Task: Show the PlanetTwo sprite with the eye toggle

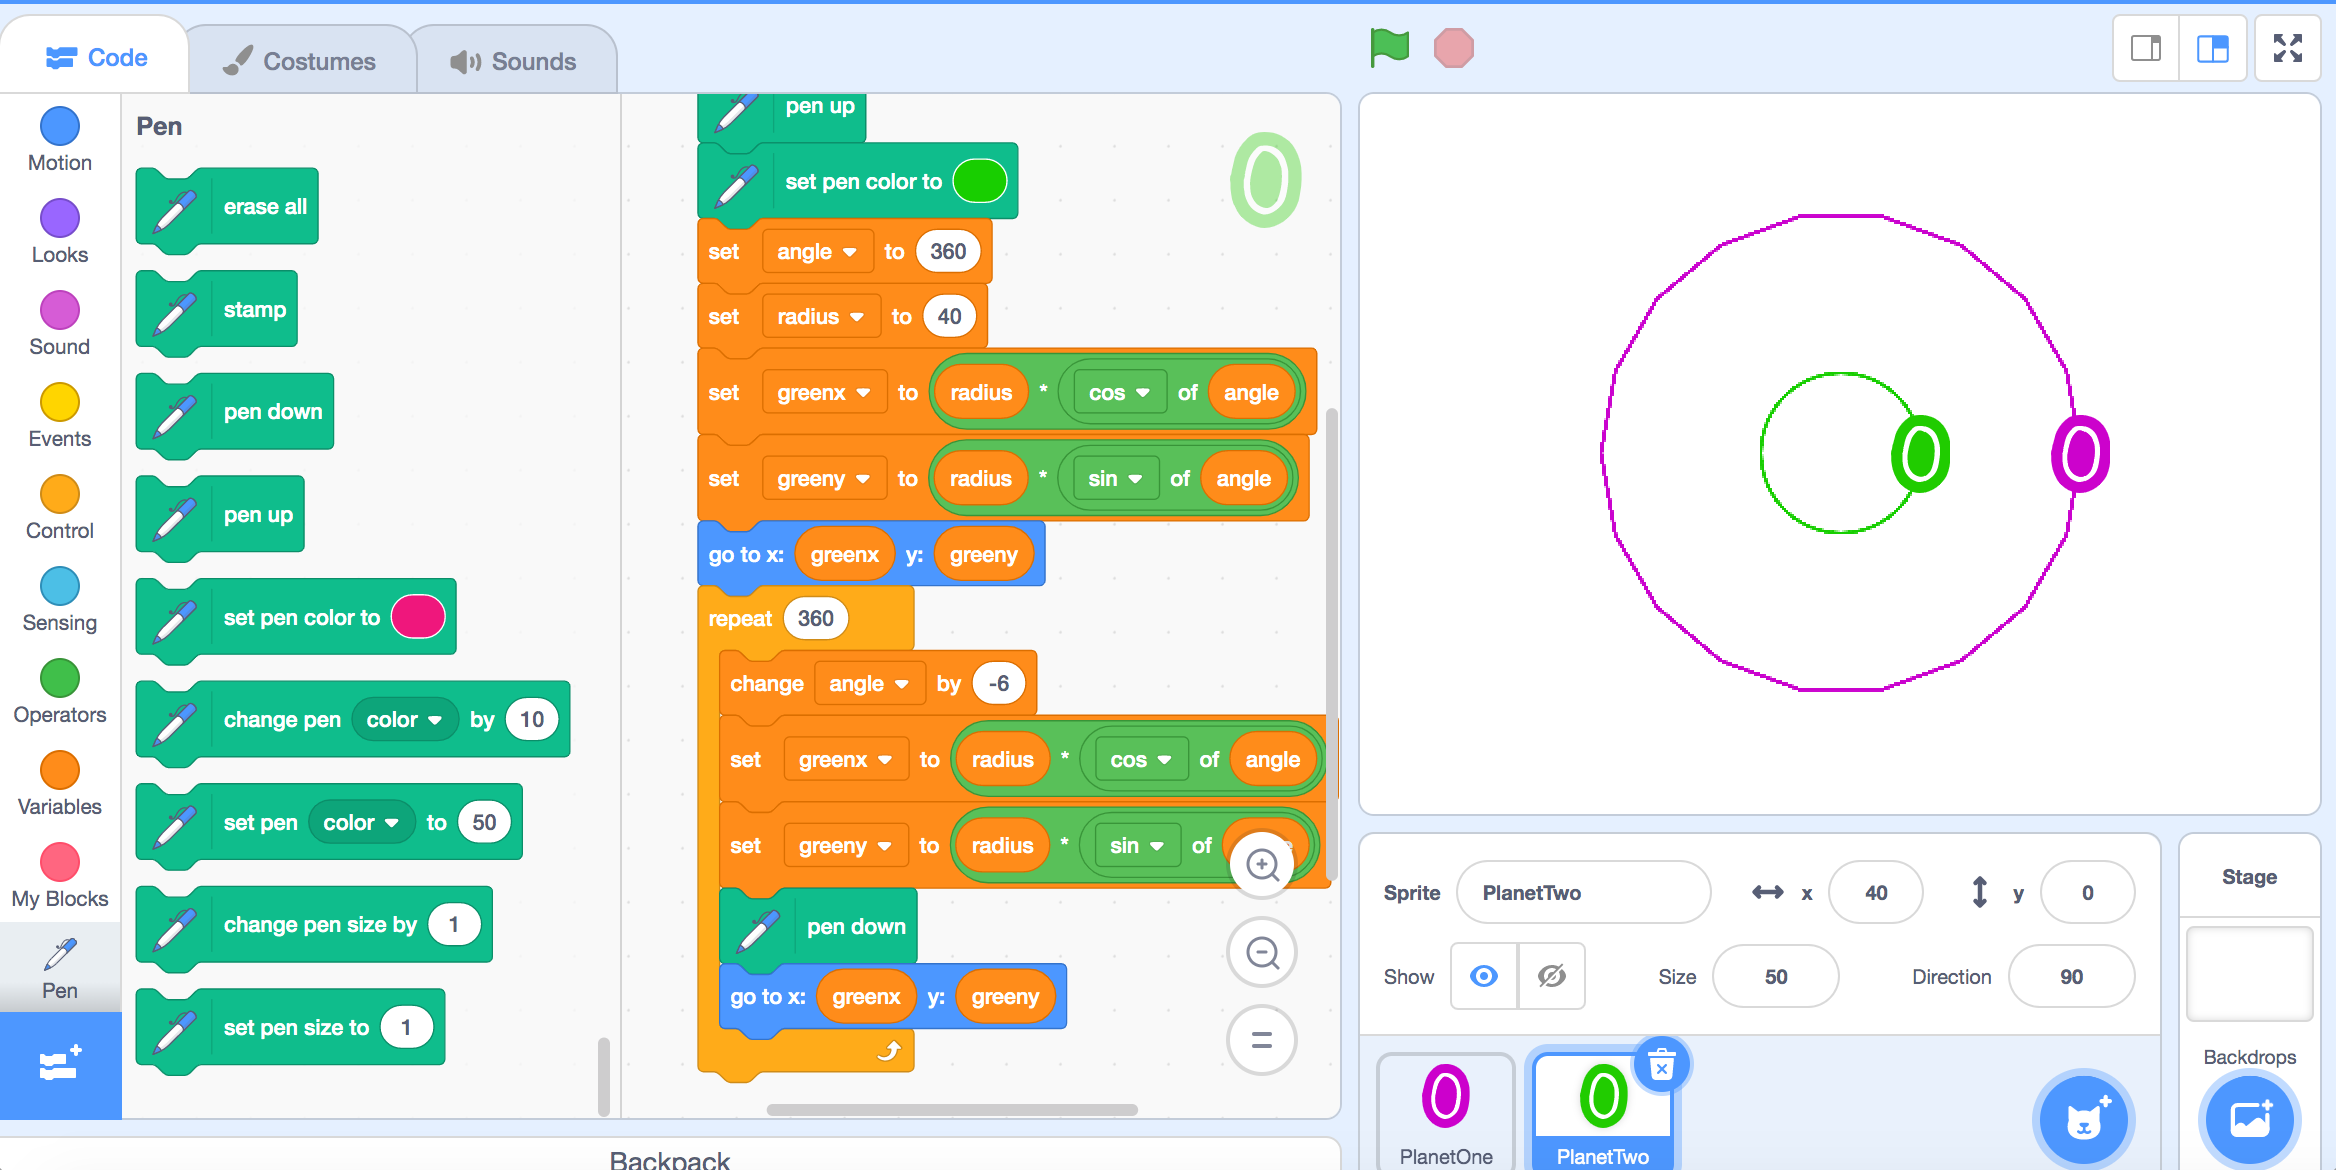Action: [x=1484, y=976]
